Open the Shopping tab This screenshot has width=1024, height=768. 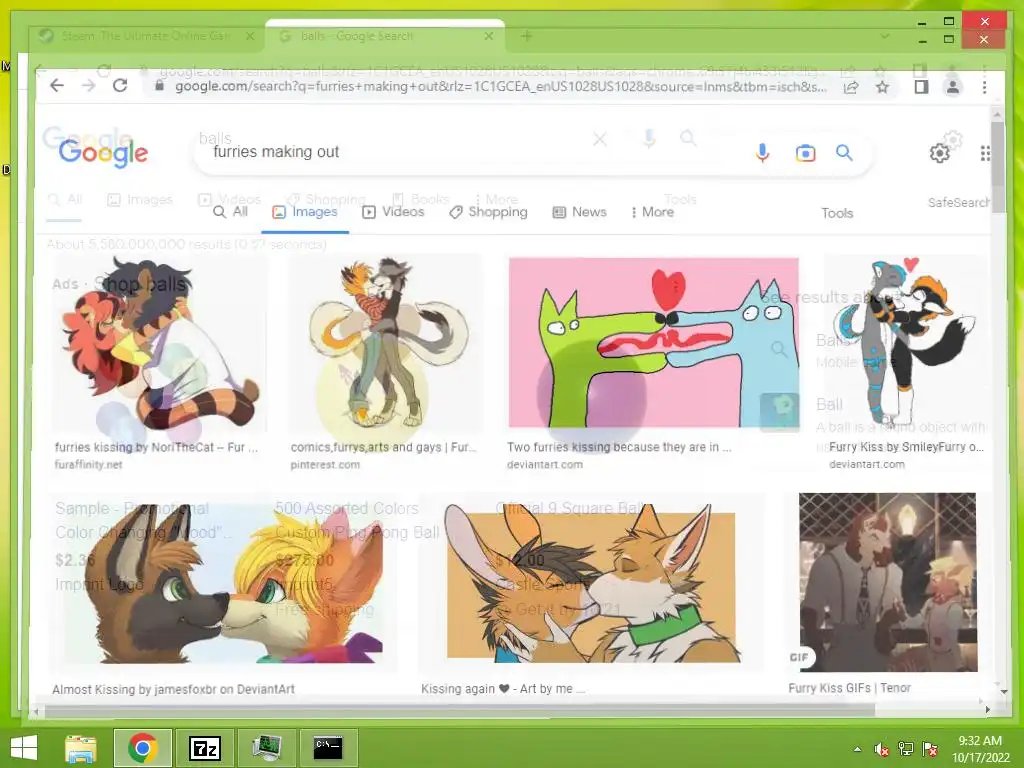(488, 212)
